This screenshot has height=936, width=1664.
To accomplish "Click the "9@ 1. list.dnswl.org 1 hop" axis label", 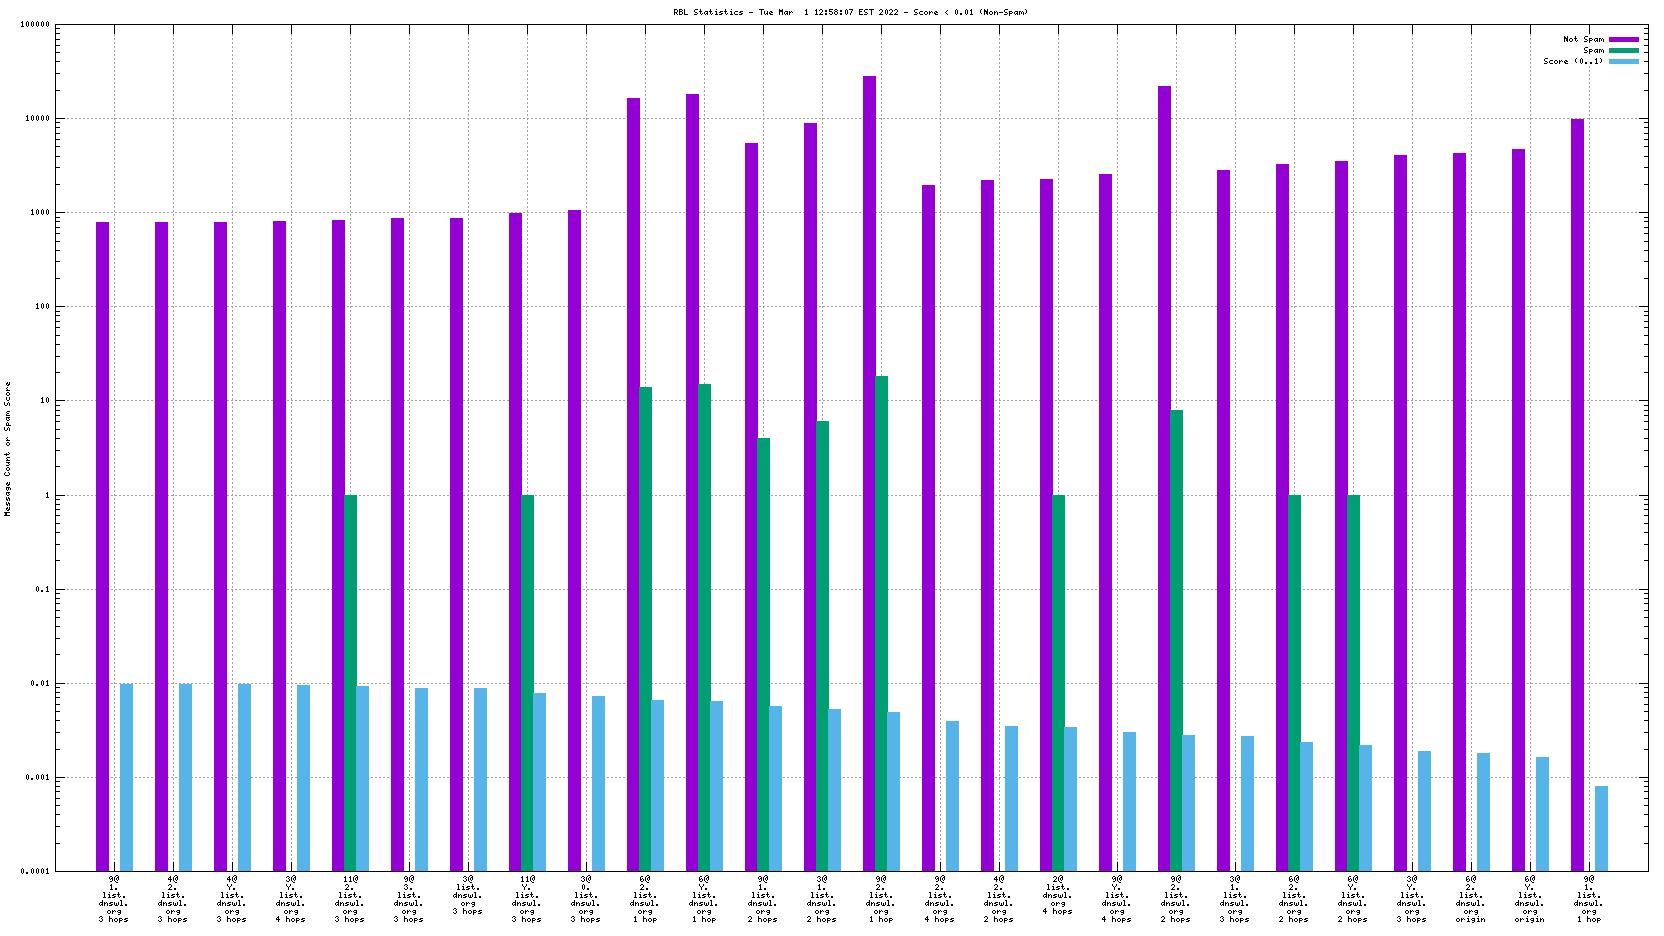I will coord(1589,899).
